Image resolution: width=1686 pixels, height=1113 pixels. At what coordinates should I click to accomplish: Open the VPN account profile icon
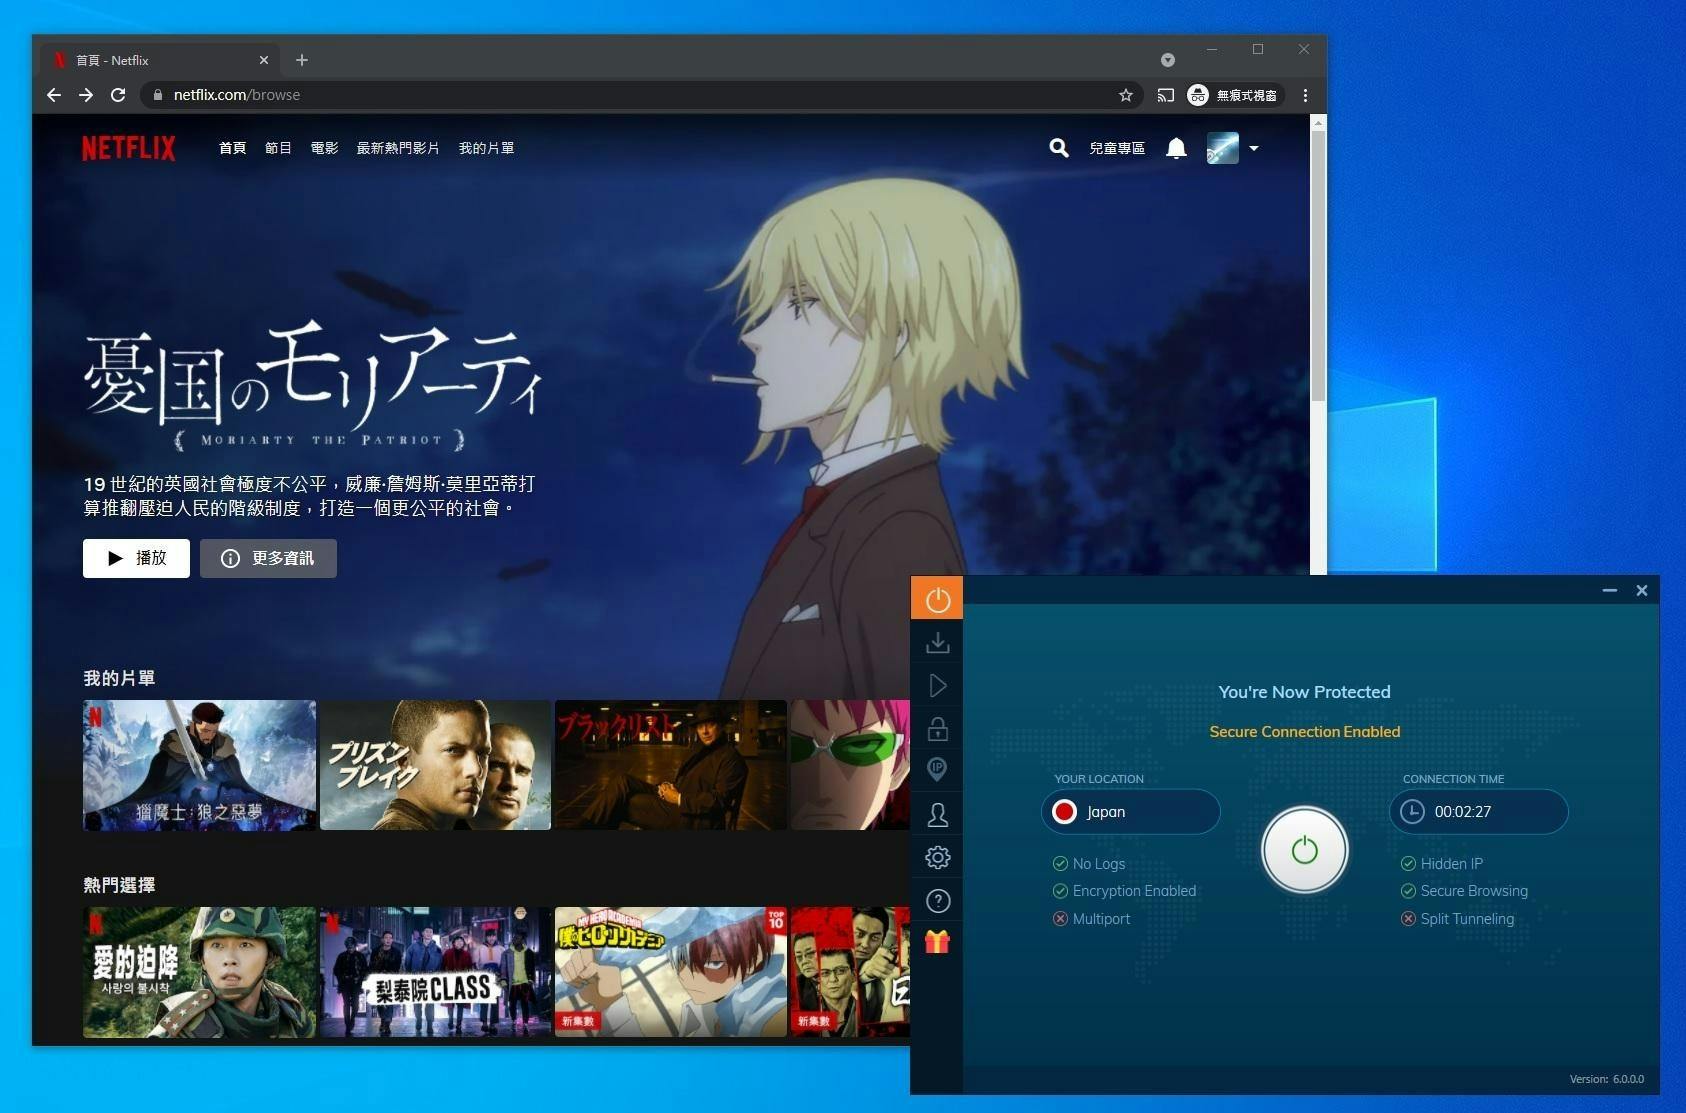[x=937, y=815]
